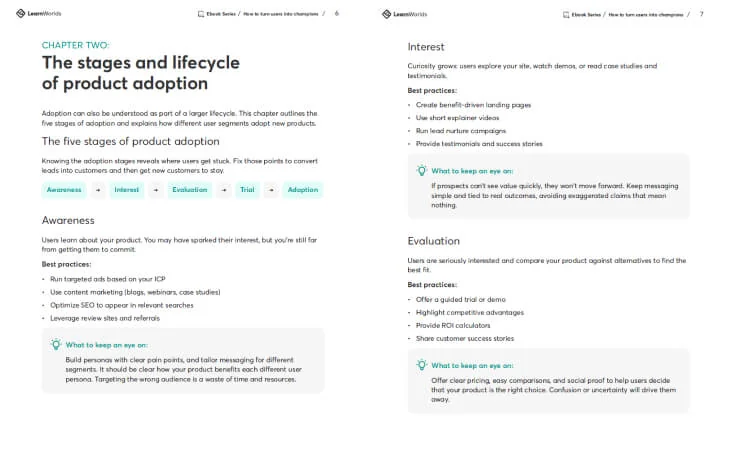Click the lightbulb icon in the Evaluation tip box
Viewport: 732px width, 474px height.
(x=422, y=366)
